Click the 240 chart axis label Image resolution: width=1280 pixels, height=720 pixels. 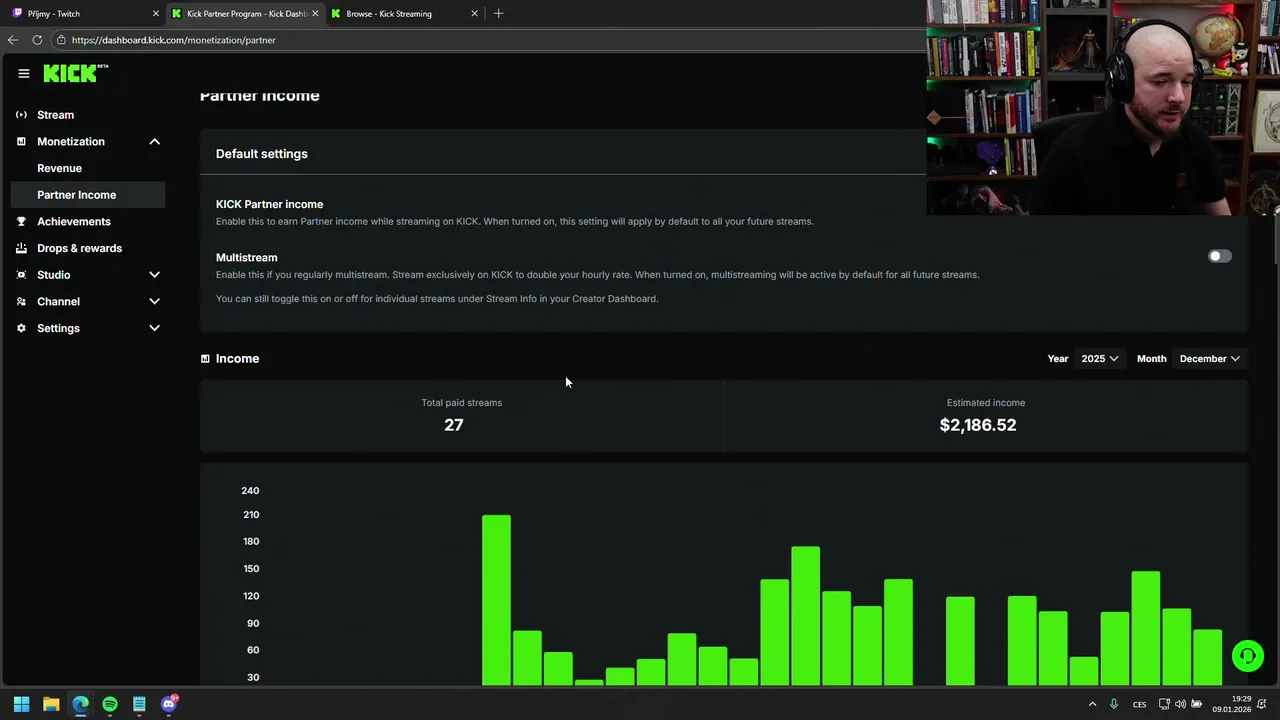(x=250, y=491)
